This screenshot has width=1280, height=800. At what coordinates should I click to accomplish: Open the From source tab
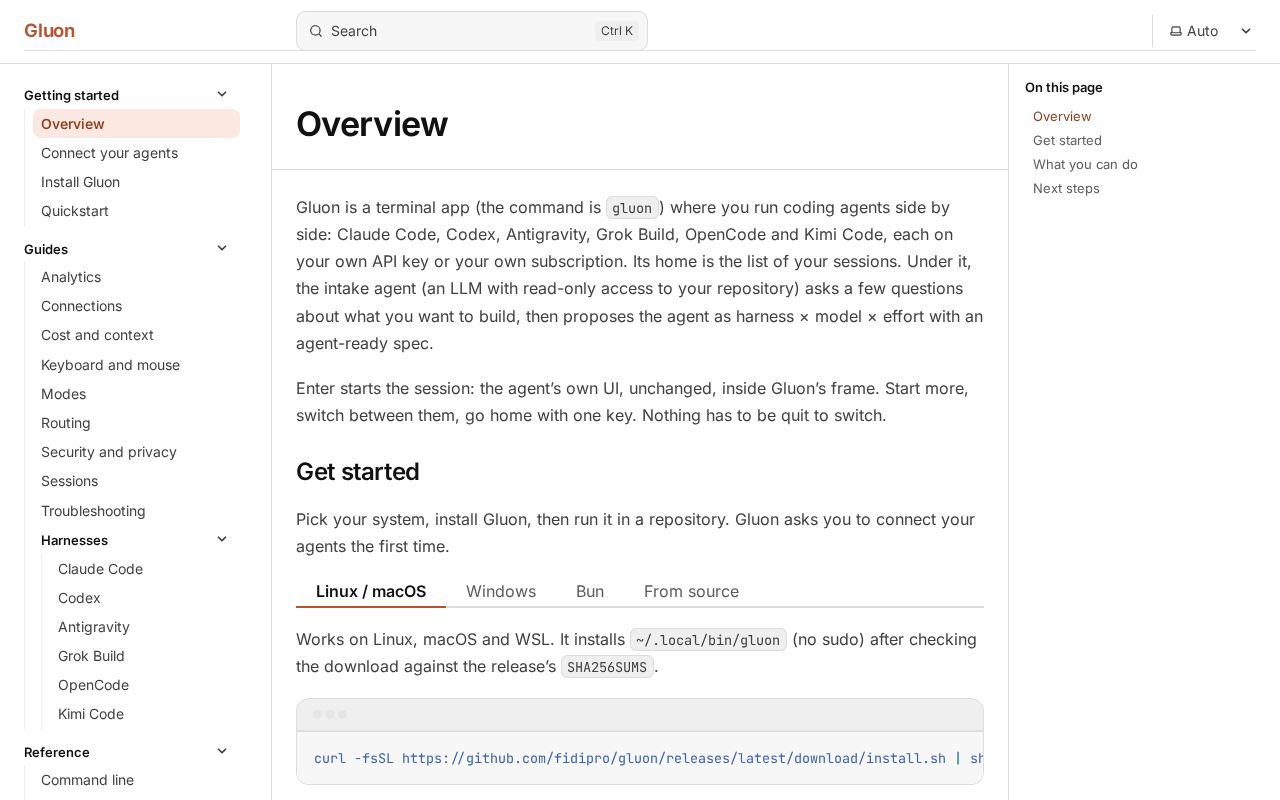[x=691, y=591]
